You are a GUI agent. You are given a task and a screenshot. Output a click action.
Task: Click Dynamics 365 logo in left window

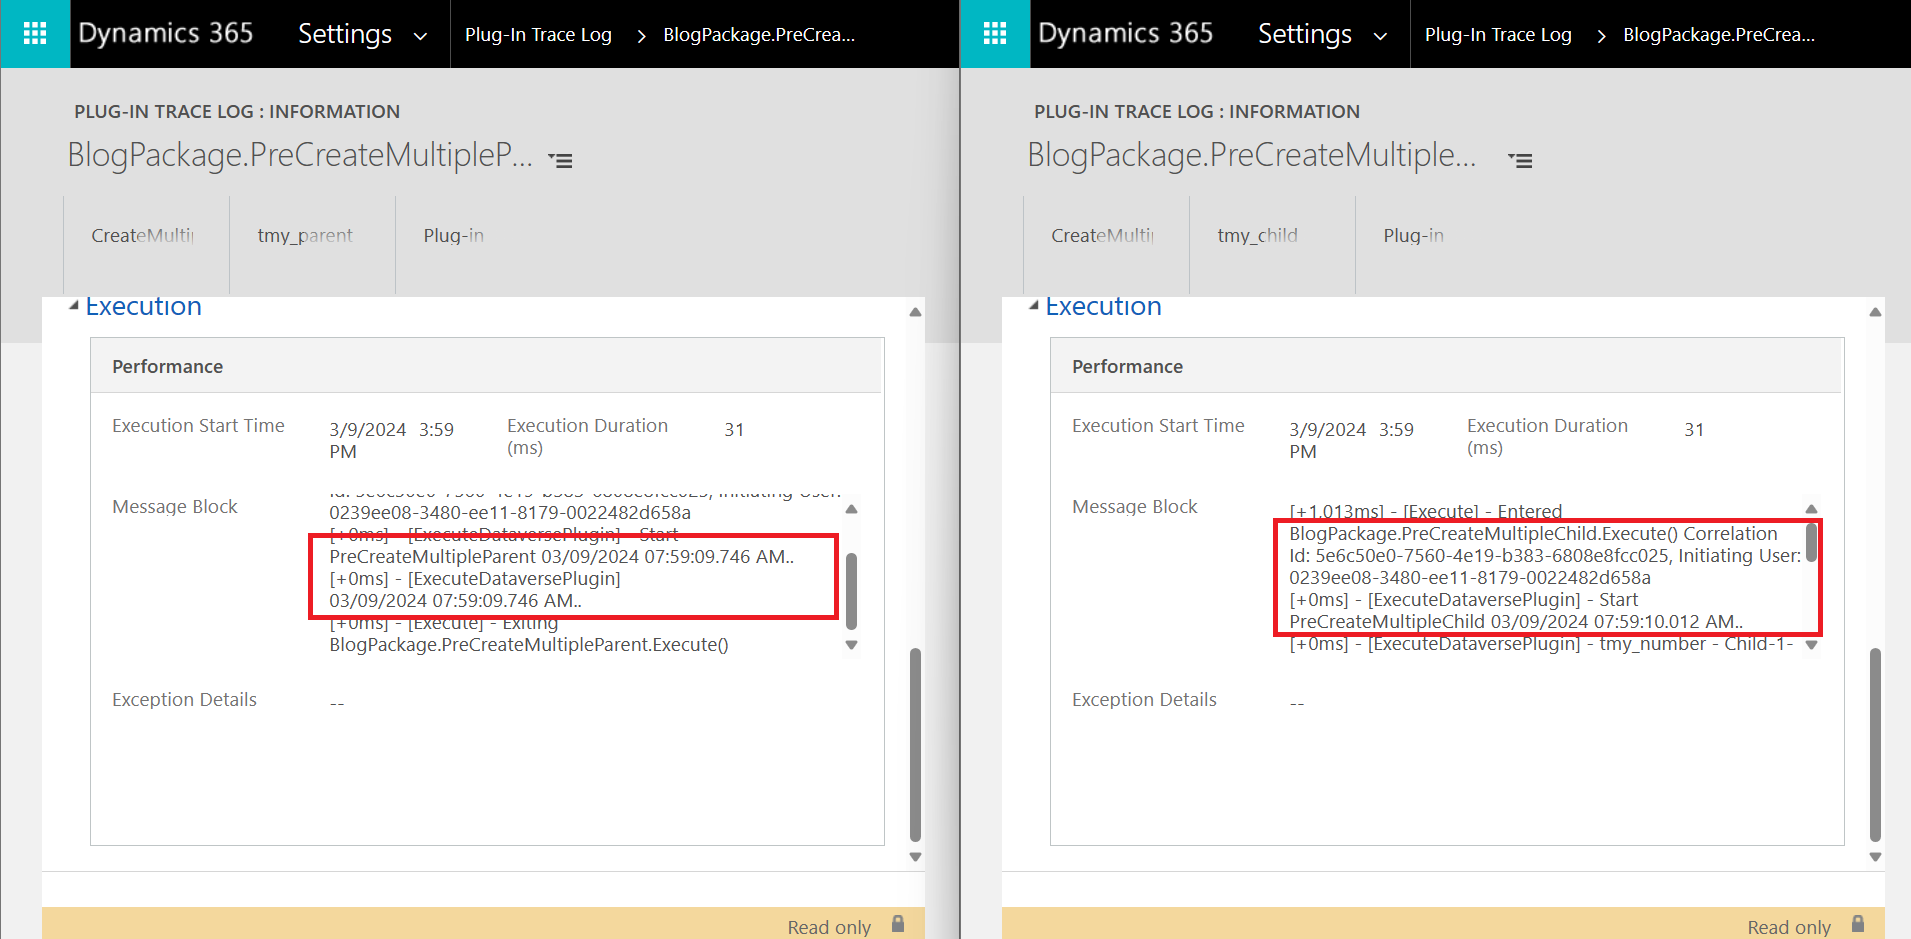coord(166,34)
